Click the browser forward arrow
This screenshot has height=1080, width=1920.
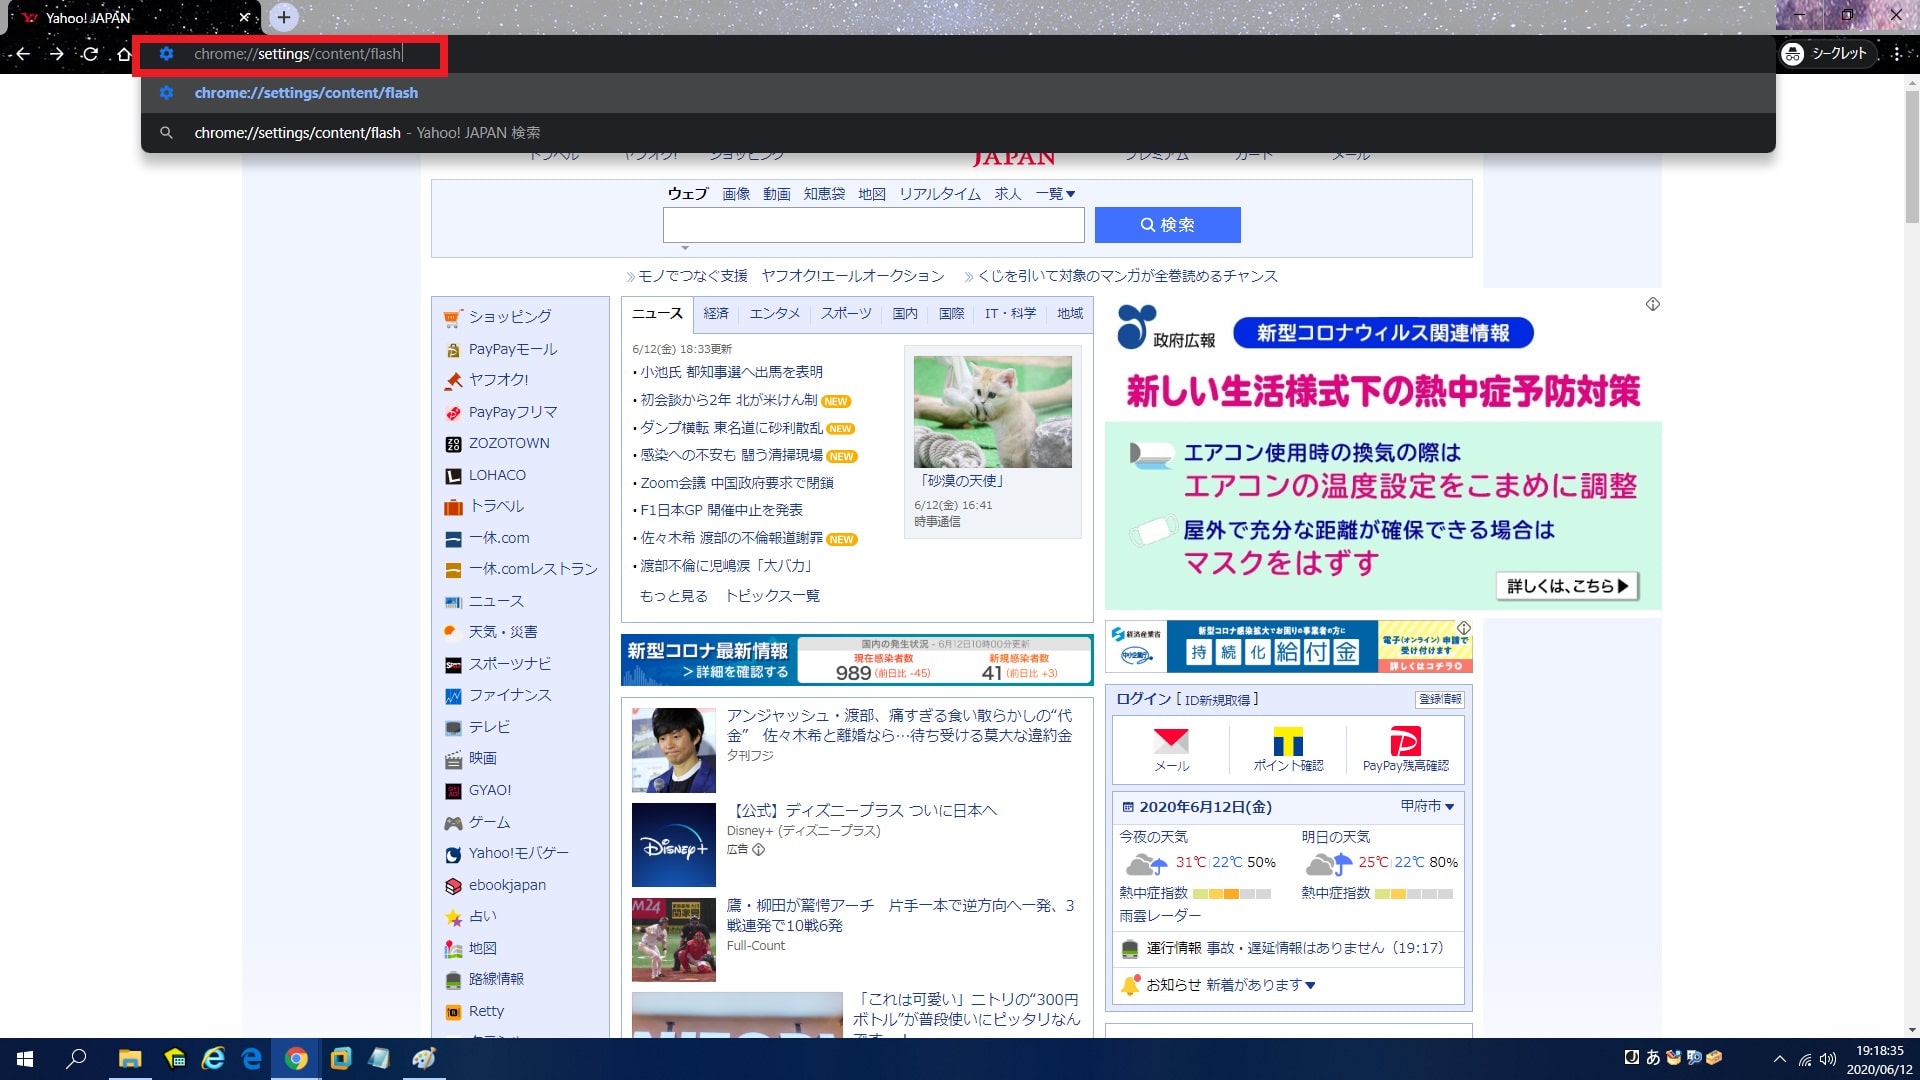click(57, 54)
